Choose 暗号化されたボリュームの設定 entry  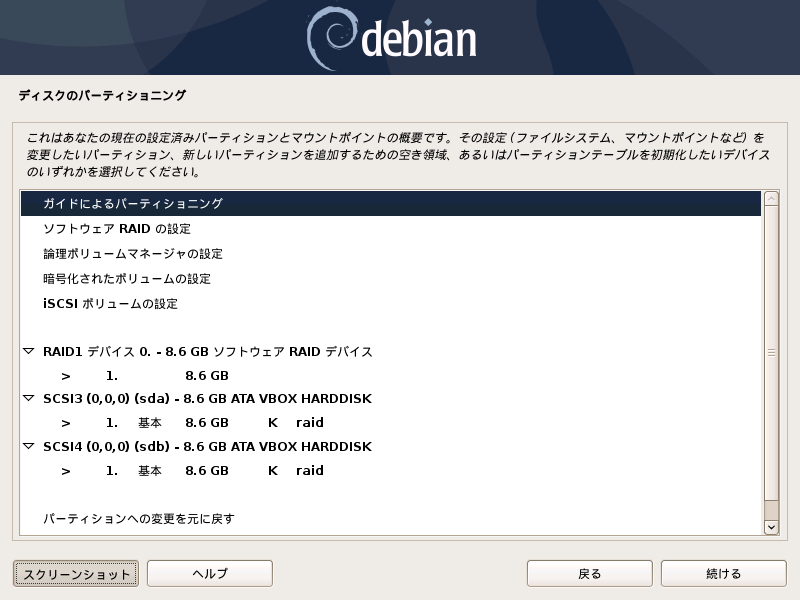click(x=391, y=279)
